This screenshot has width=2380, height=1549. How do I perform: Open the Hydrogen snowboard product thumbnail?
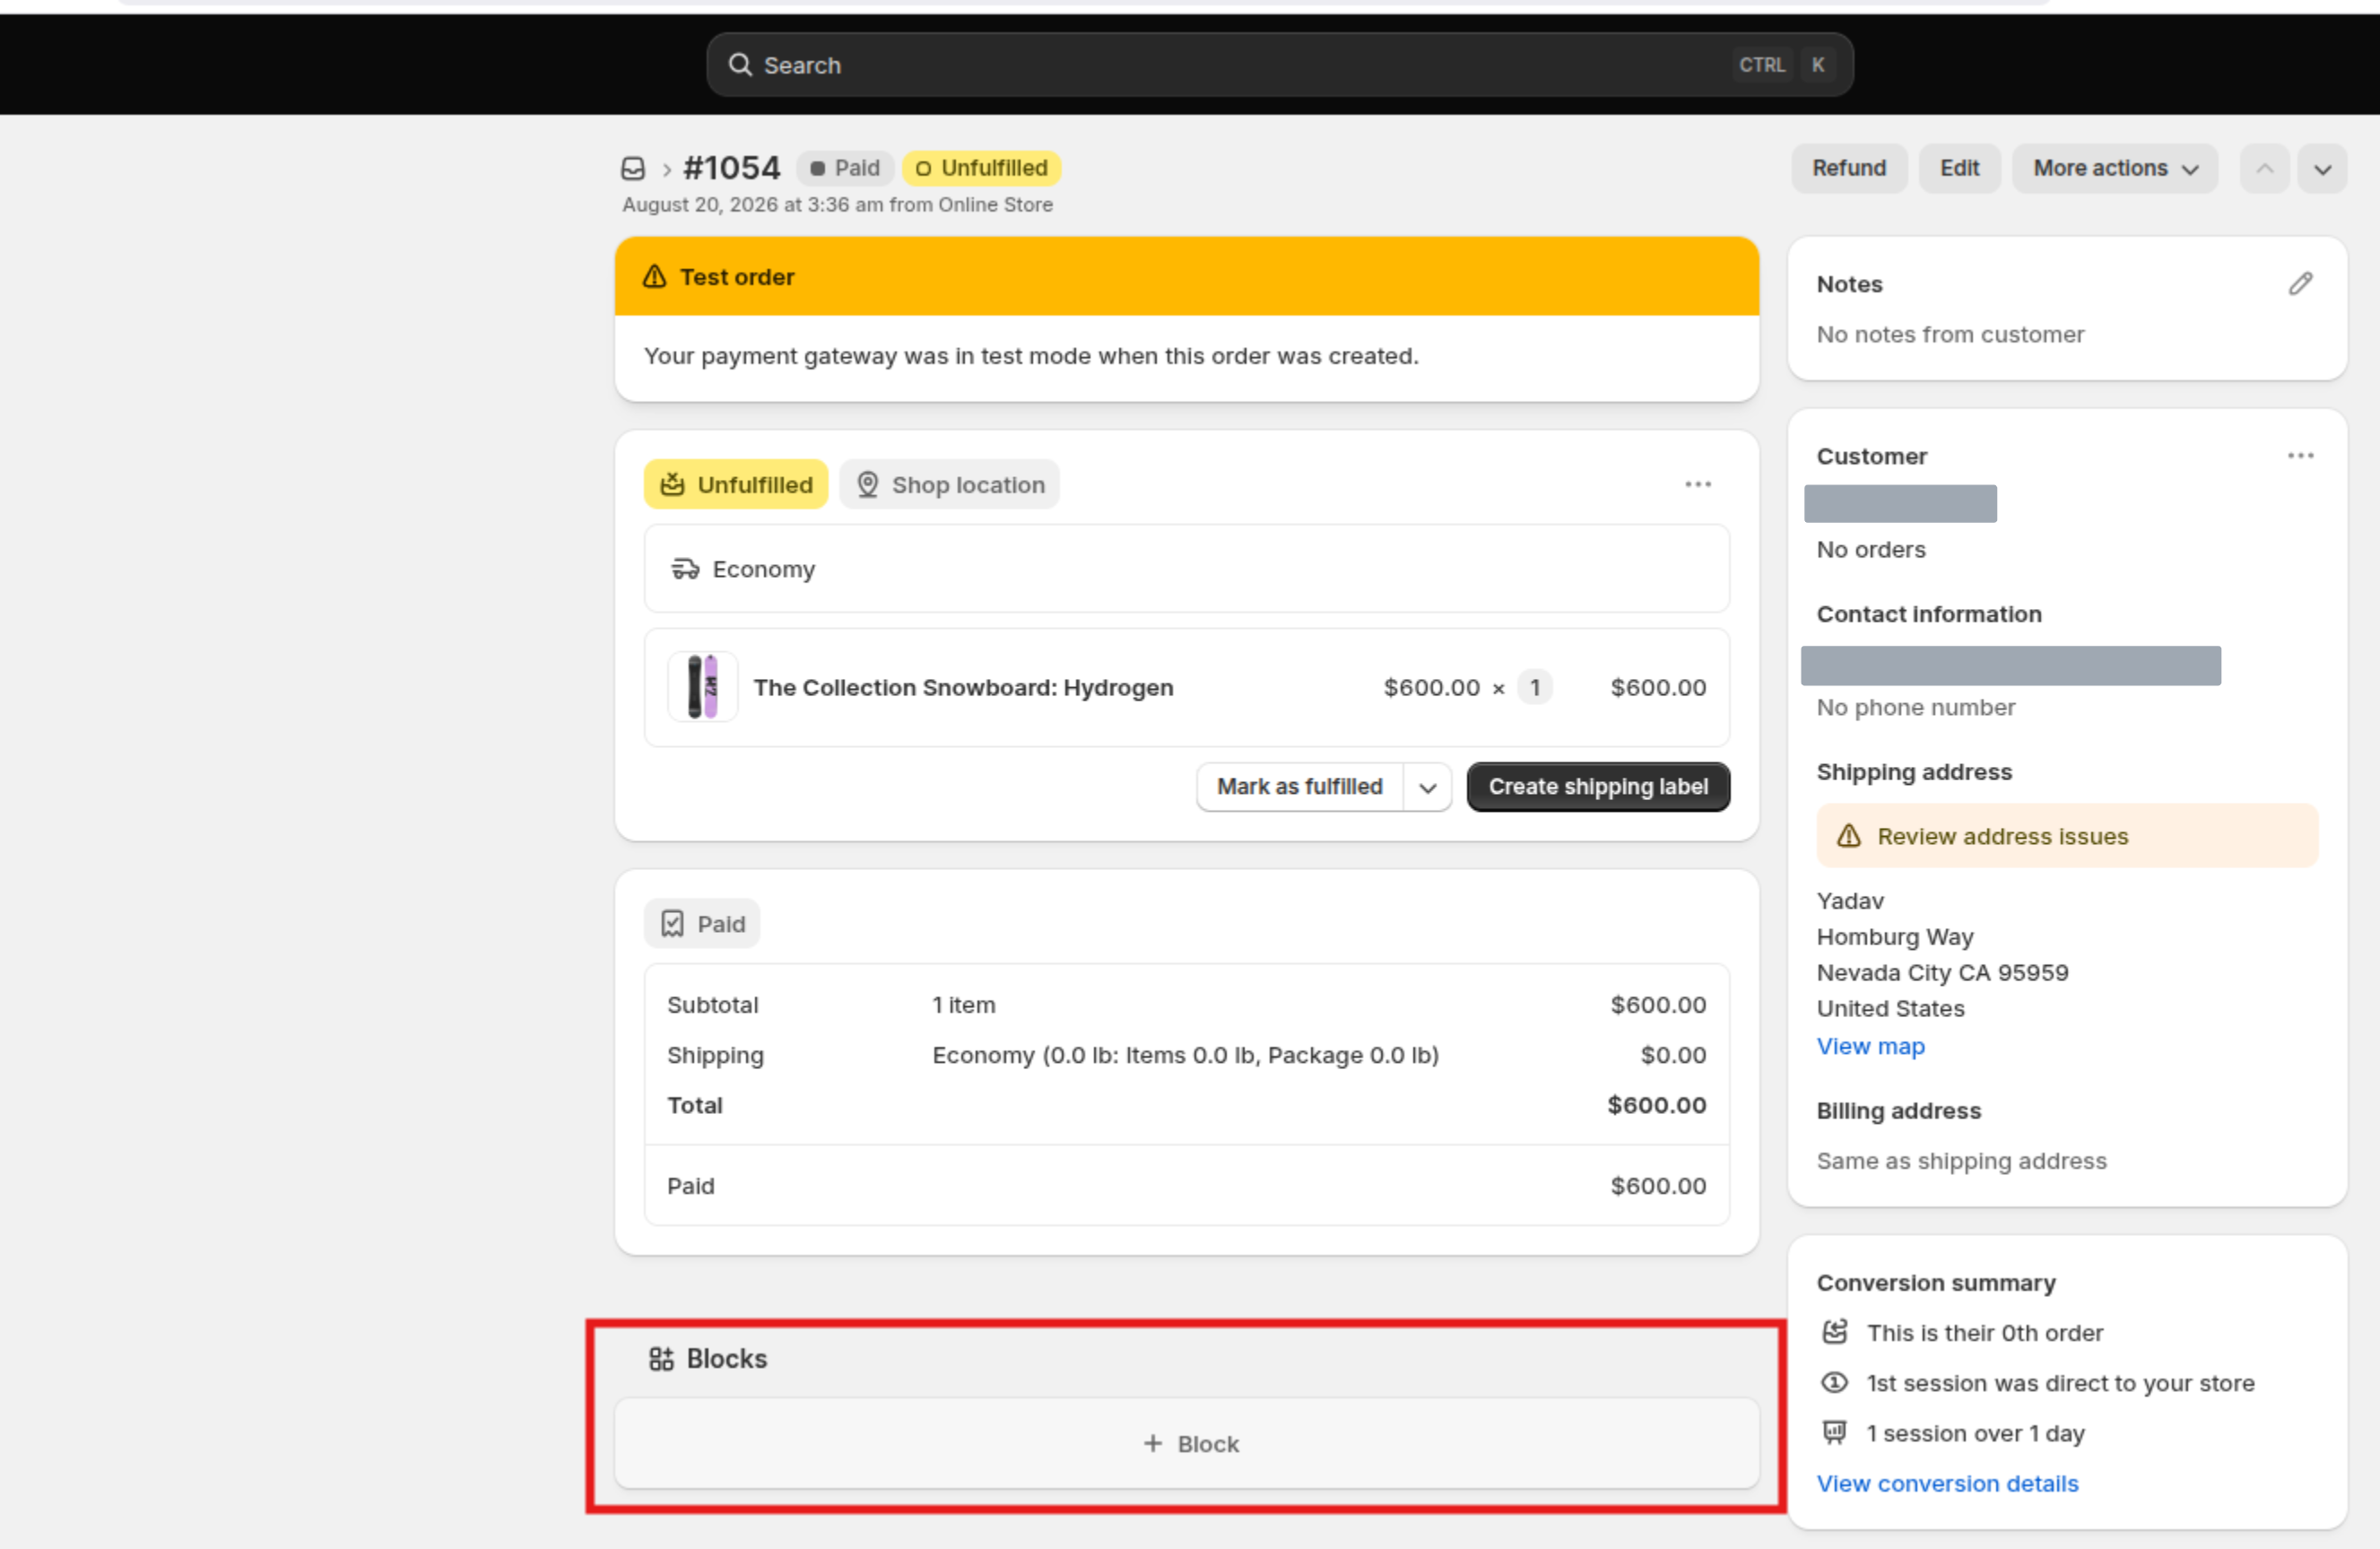coord(702,687)
